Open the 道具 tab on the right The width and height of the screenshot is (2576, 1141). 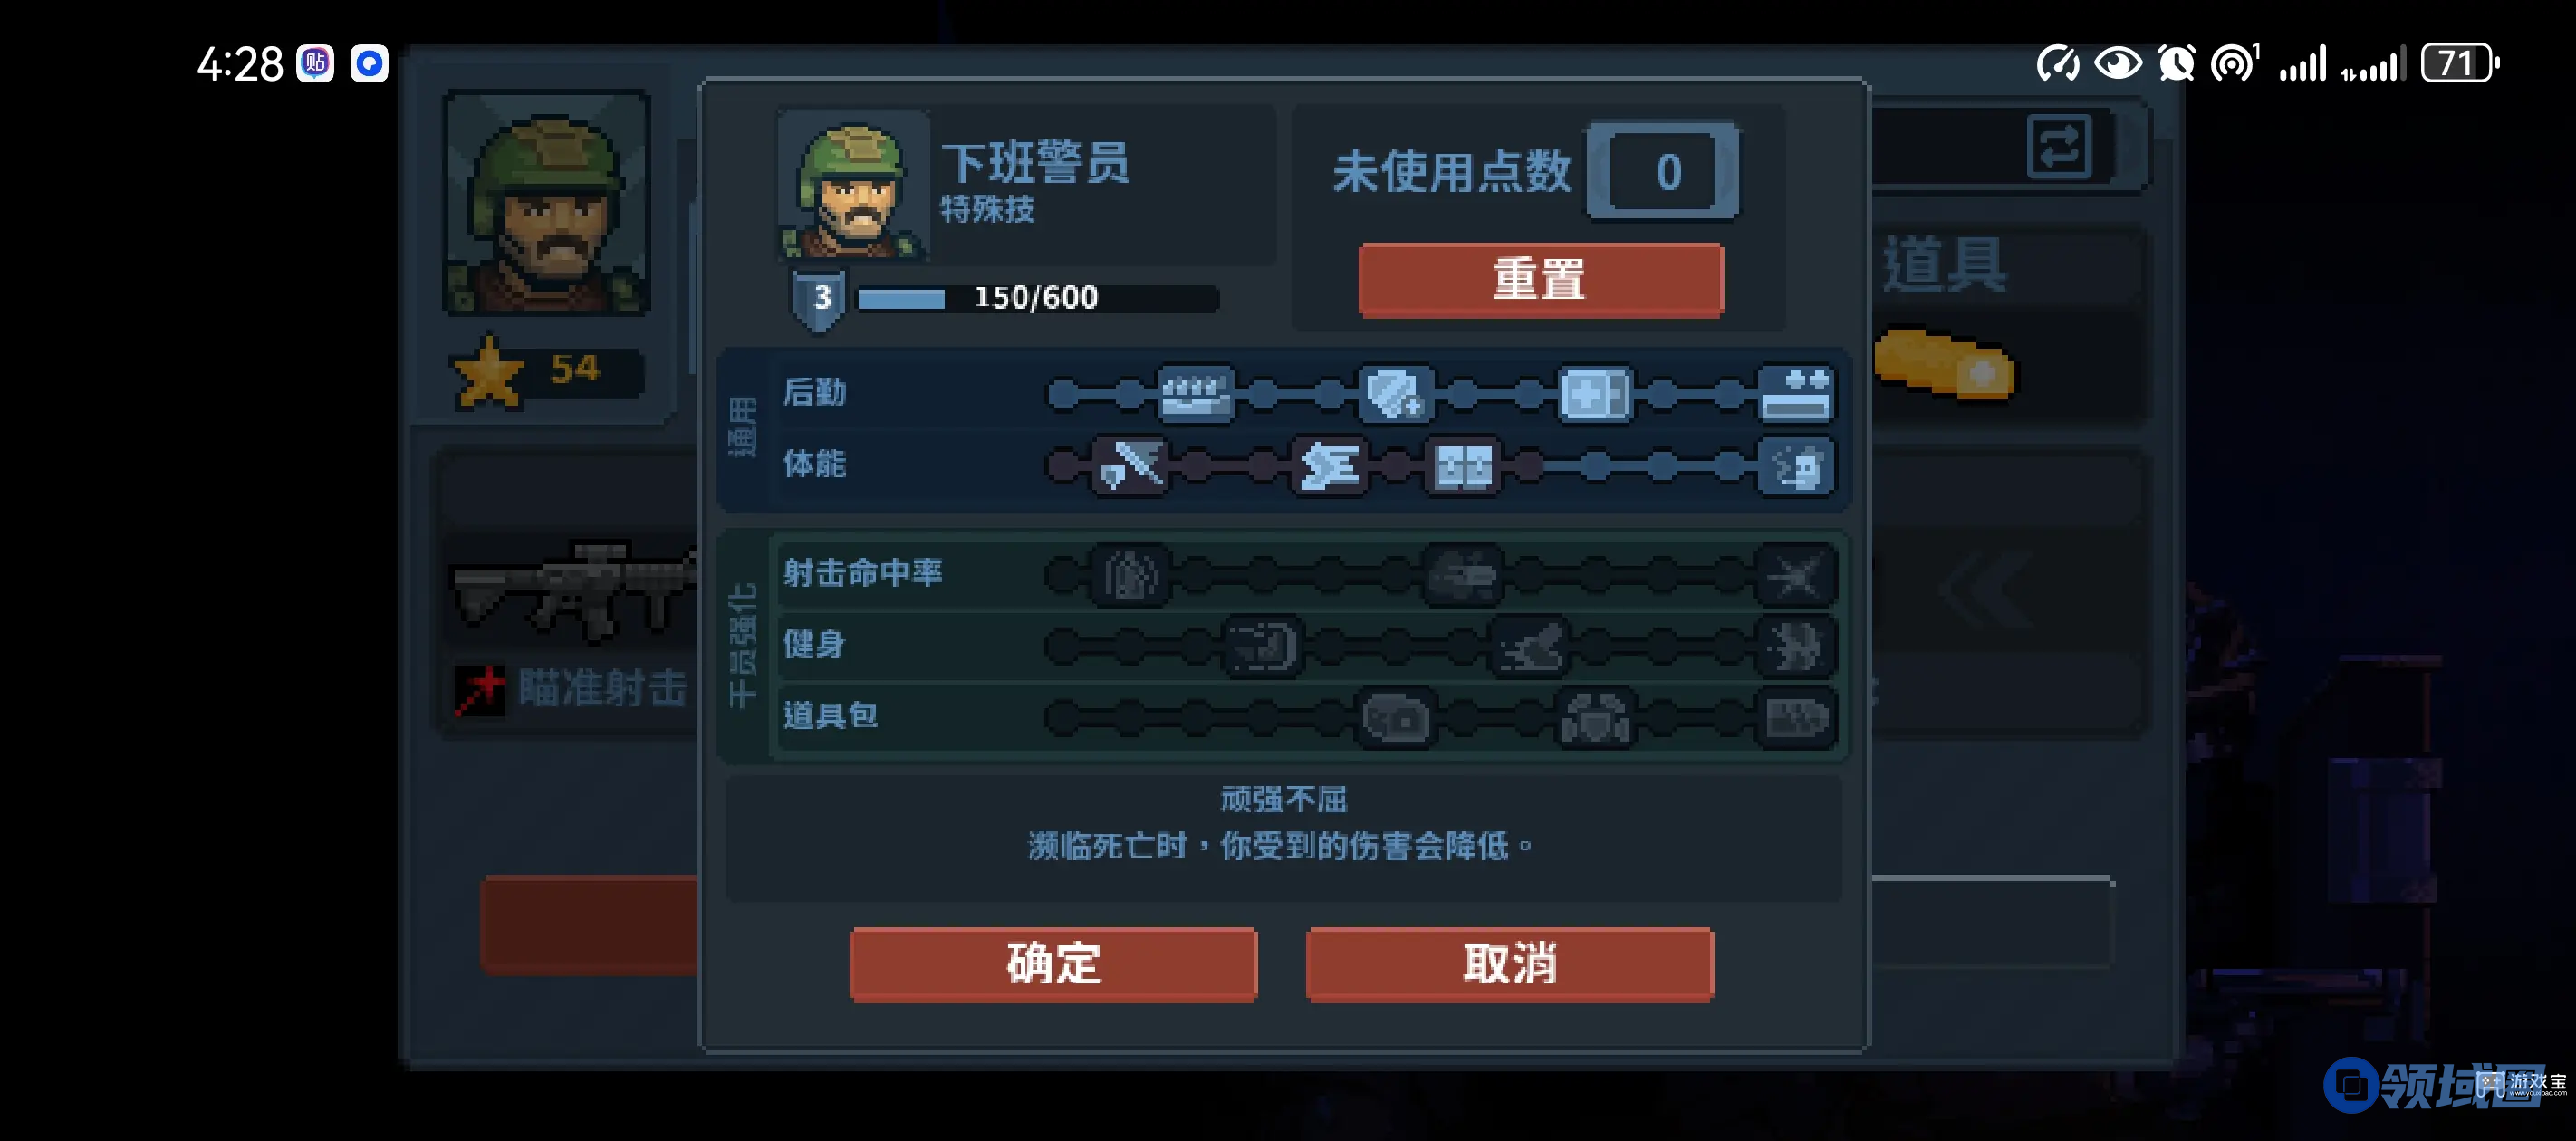tap(1944, 265)
